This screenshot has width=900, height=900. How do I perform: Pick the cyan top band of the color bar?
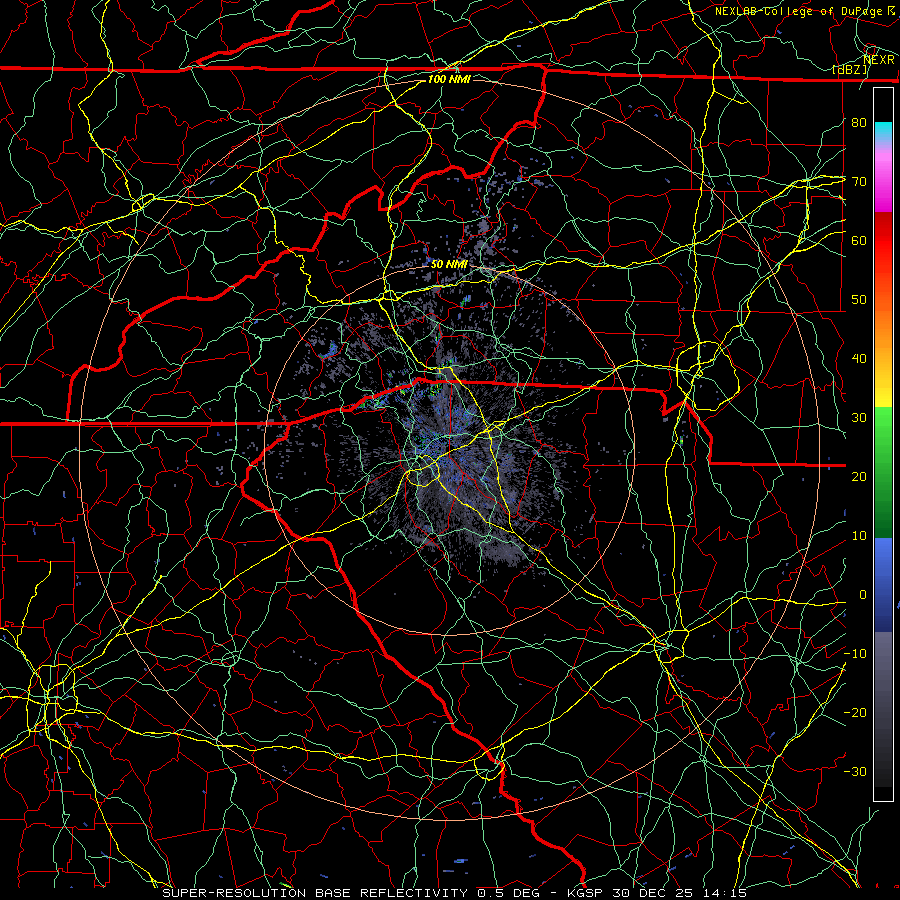883,132
